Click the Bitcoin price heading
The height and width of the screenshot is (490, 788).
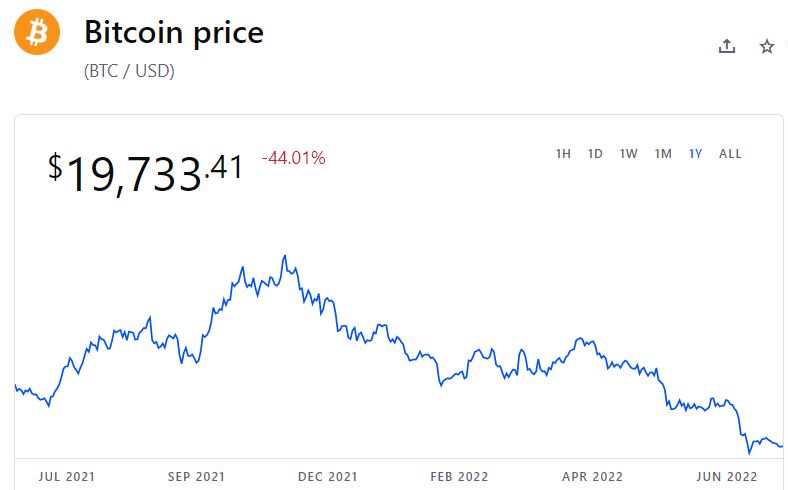(174, 33)
